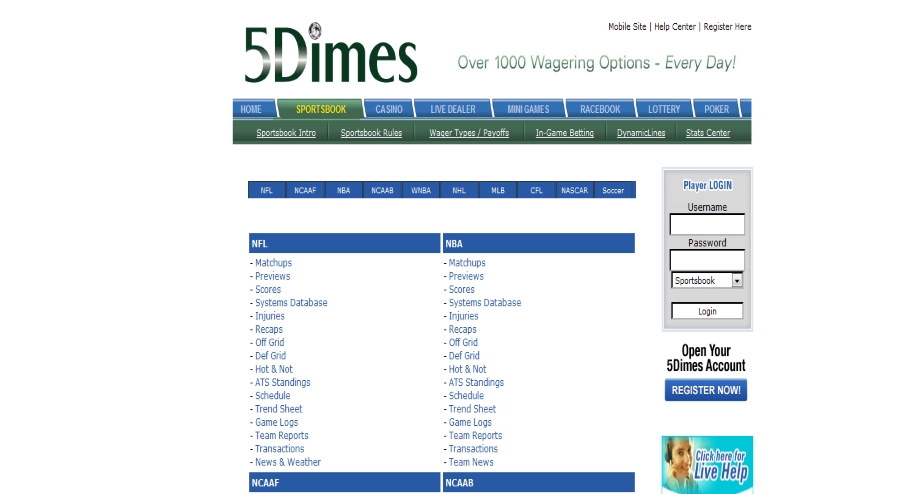Select MLB in the sports bar
900x494 pixels.
498,190
